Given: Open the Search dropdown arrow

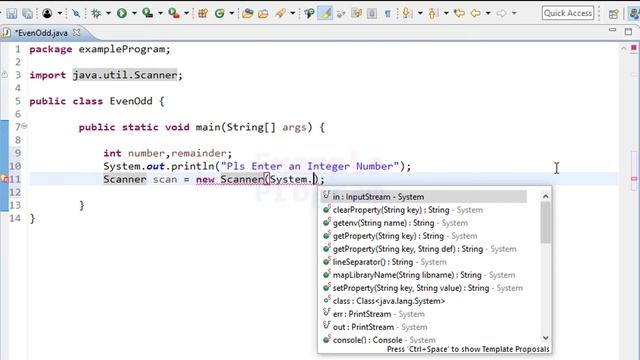Looking at the screenshot, I should (293, 13).
